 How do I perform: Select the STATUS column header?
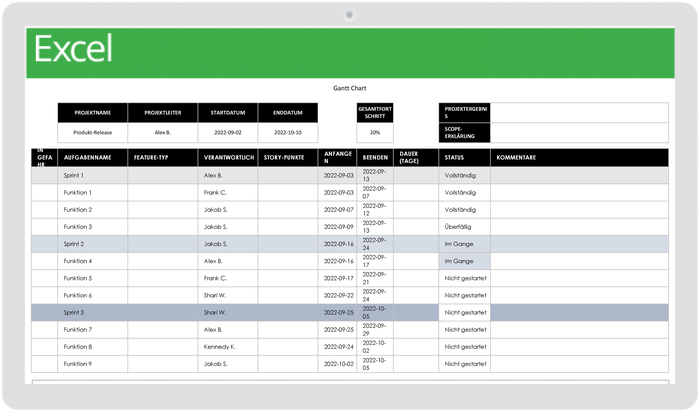(465, 158)
